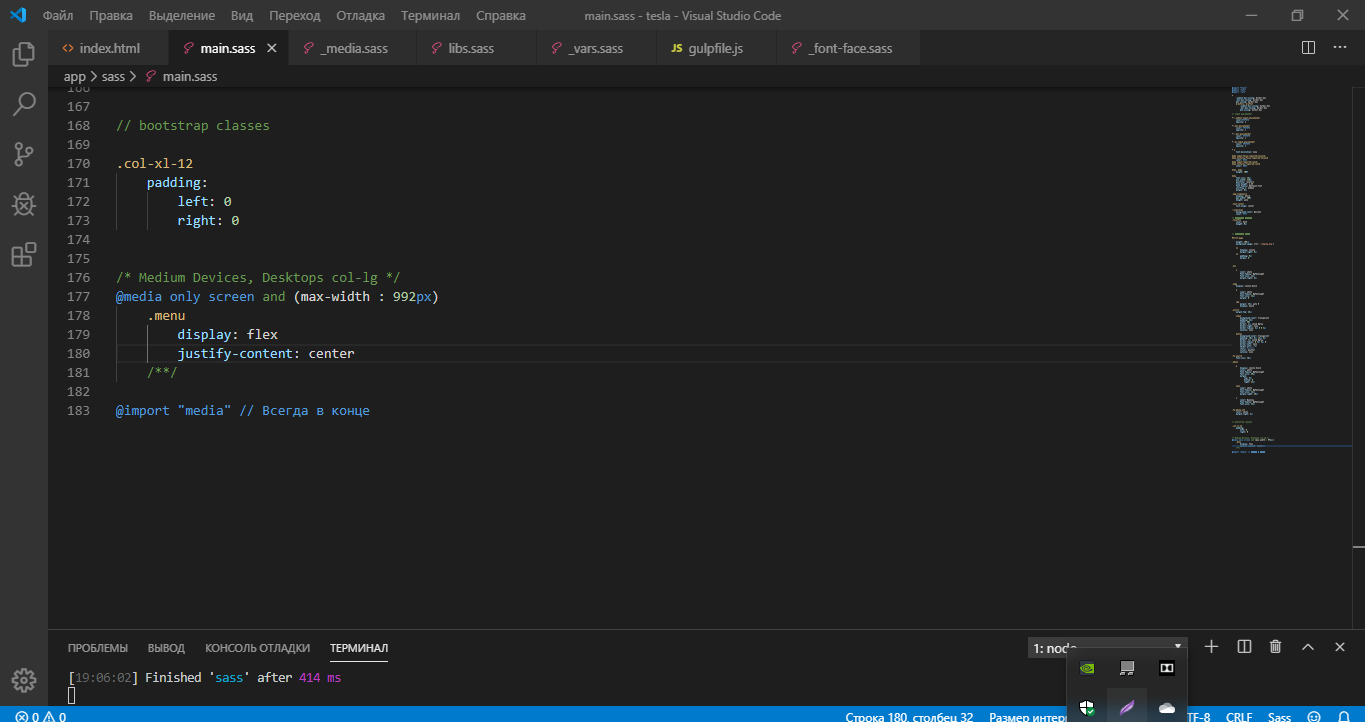Click the 'app' breadcrumb segment

pos(75,76)
